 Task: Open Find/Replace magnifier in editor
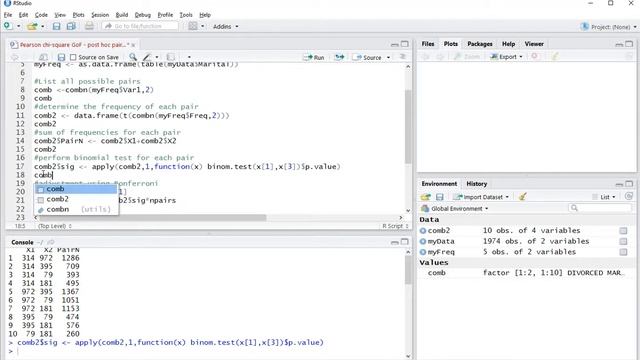coord(133,57)
